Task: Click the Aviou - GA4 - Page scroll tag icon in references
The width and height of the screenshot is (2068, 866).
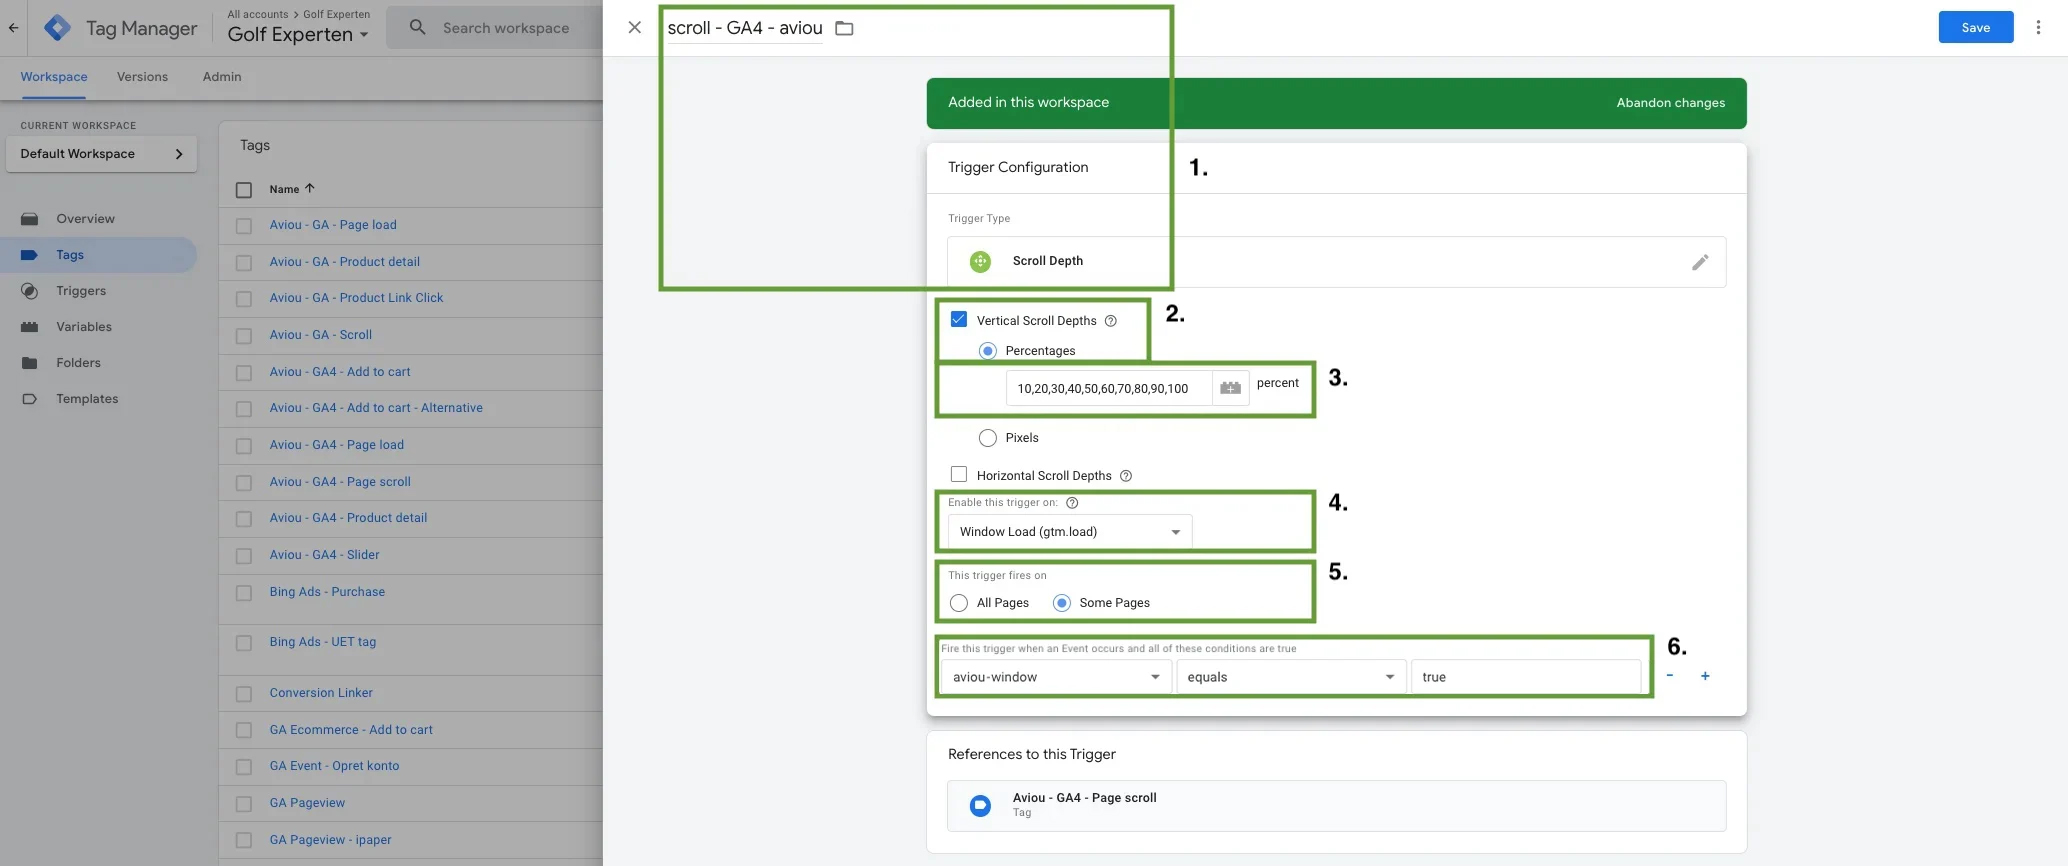Action: pos(980,806)
